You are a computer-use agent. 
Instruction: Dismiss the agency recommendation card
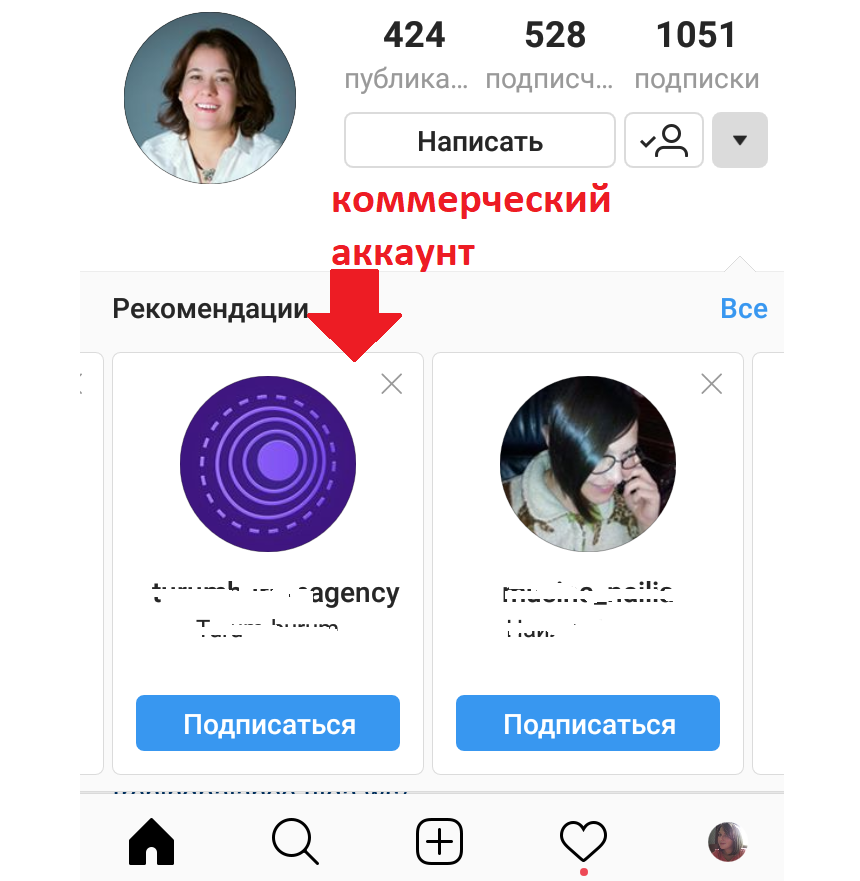point(392,384)
